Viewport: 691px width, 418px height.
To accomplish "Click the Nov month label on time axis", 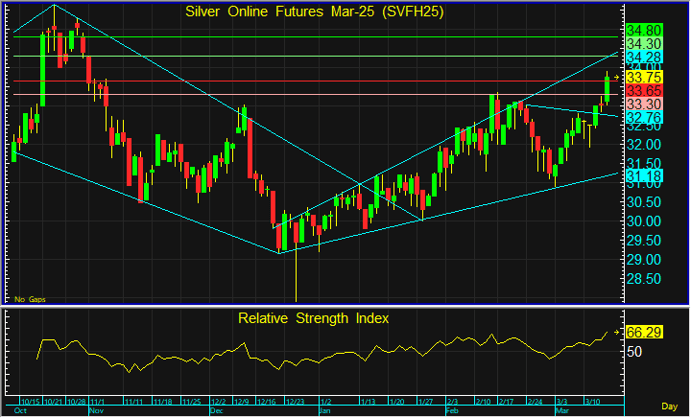I will pyautogui.click(x=97, y=411).
